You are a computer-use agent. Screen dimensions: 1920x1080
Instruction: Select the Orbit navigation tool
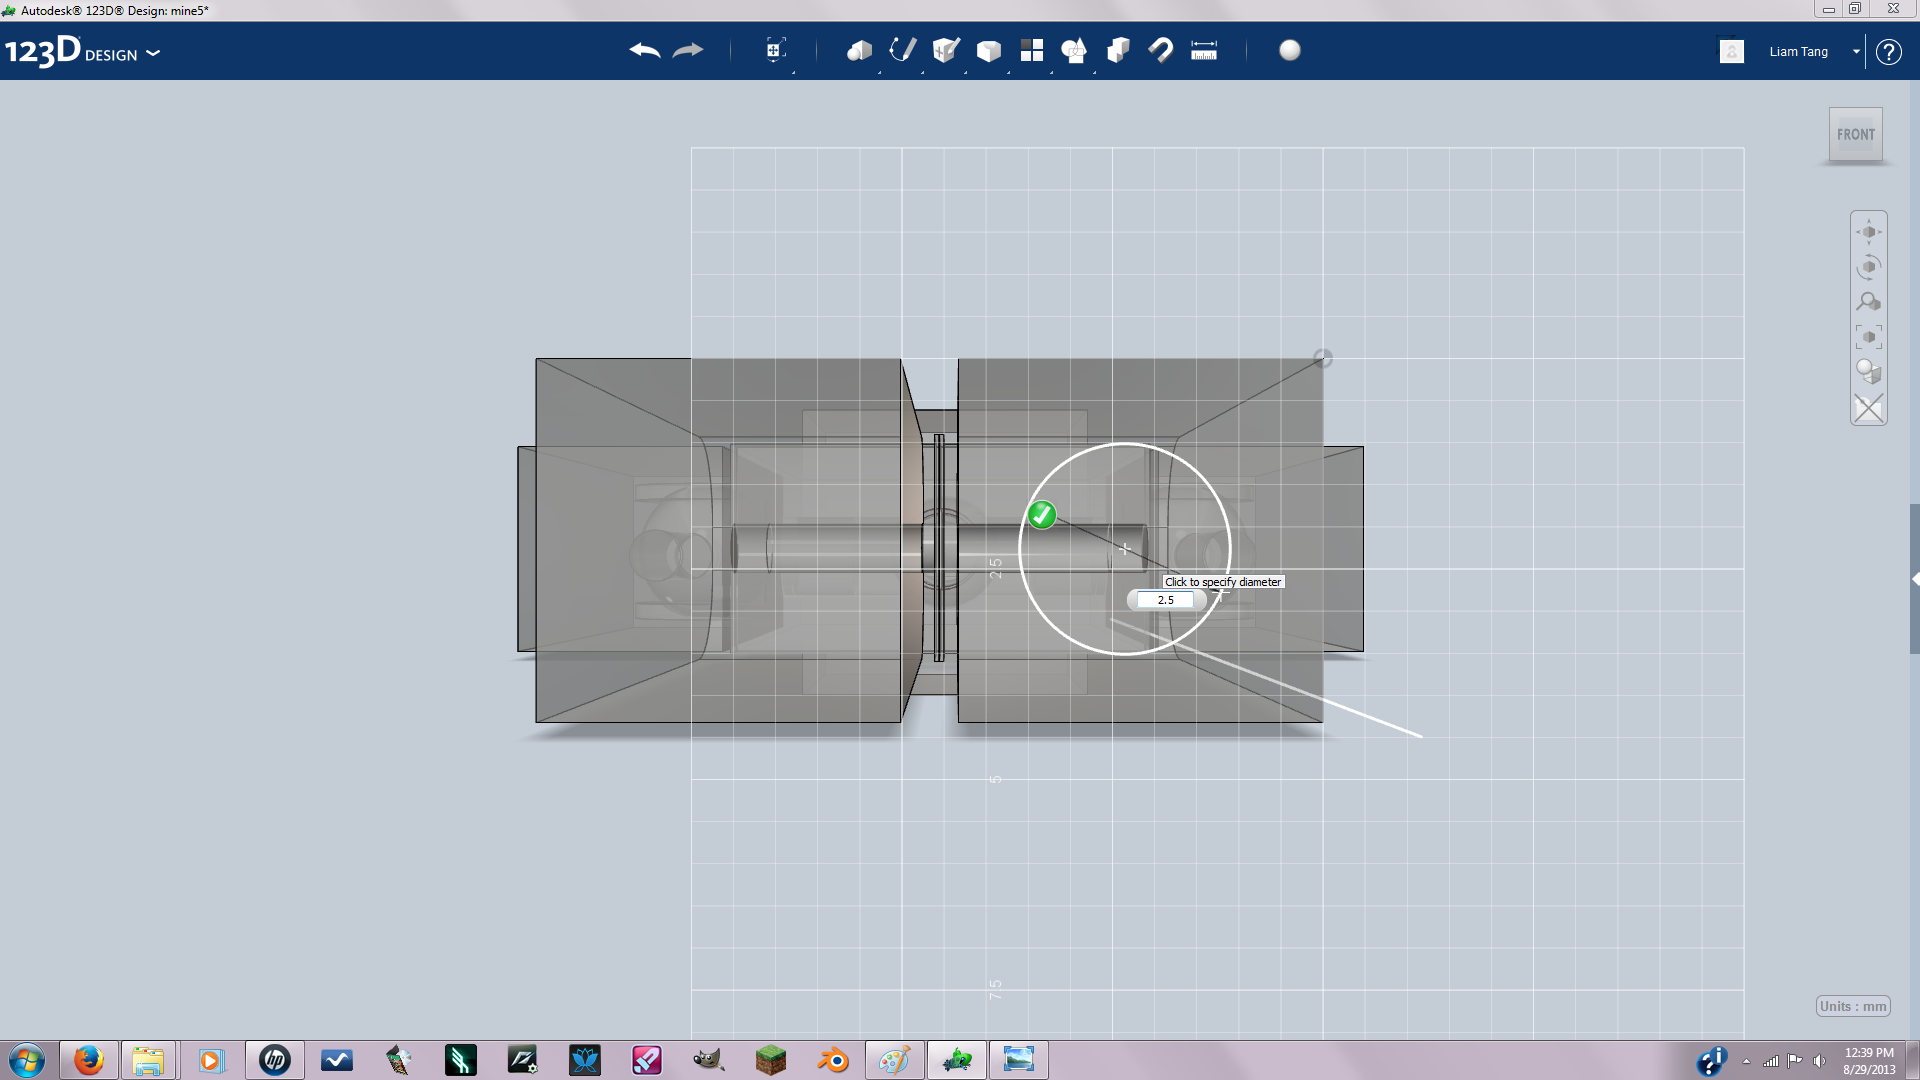coord(1869,267)
